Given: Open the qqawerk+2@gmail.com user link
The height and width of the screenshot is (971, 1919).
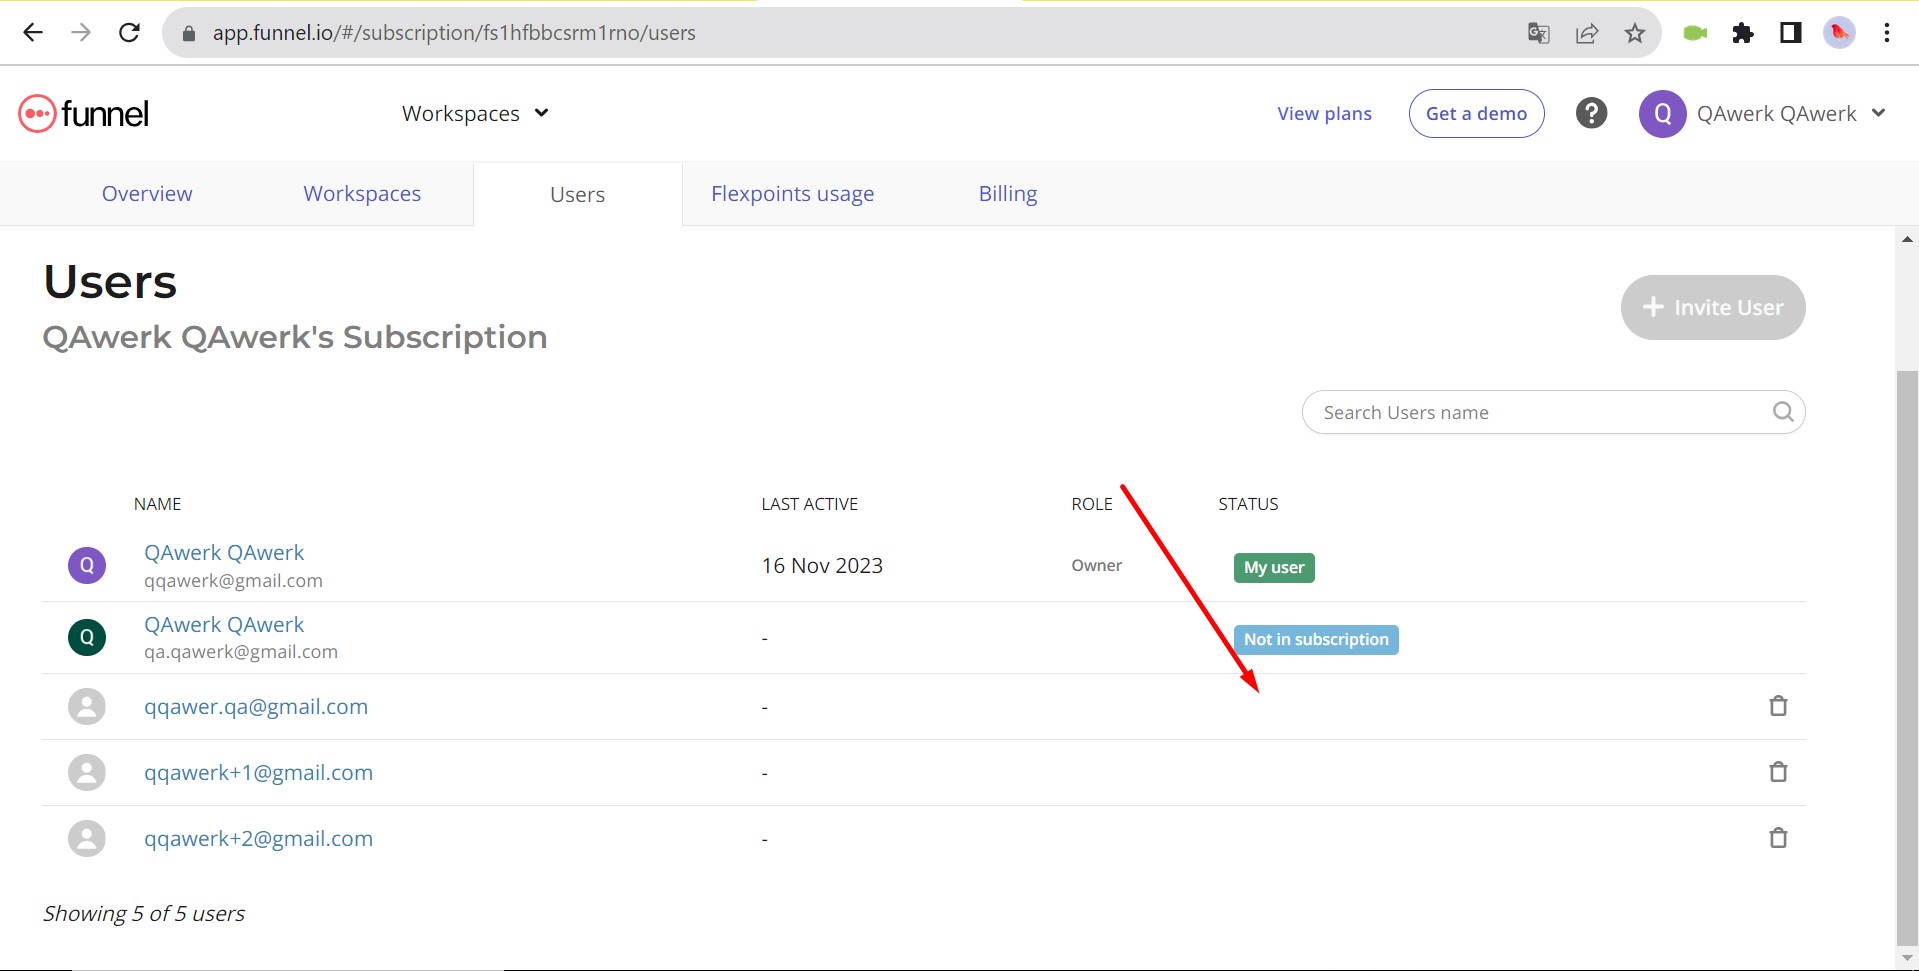Looking at the screenshot, I should tap(258, 839).
